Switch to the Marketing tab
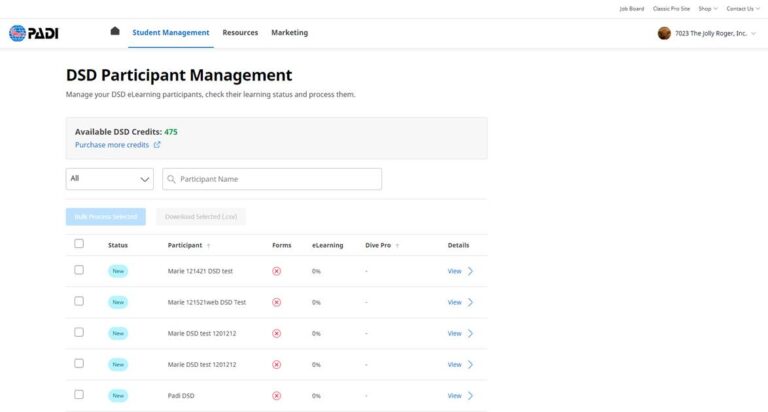The height and width of the screenshot is (412, 768). coord(290,33)
